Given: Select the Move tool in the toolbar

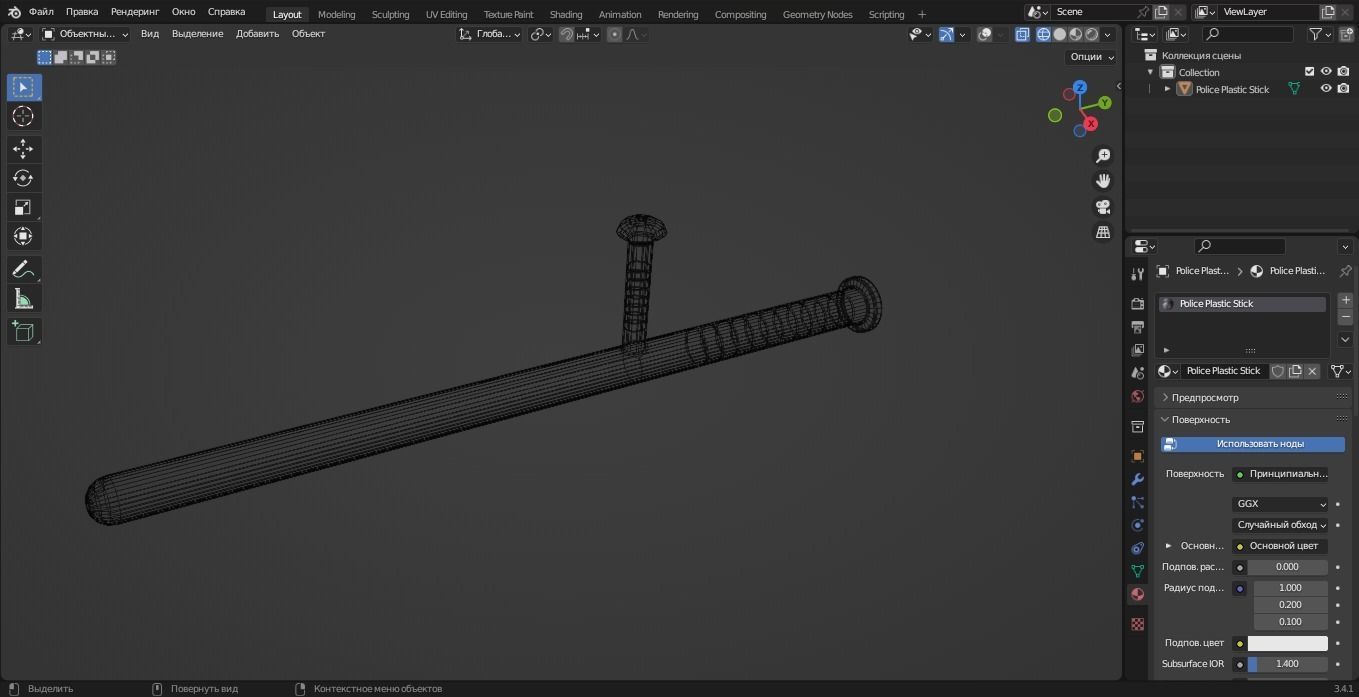Looking at the screenshot, I should 22,148.
